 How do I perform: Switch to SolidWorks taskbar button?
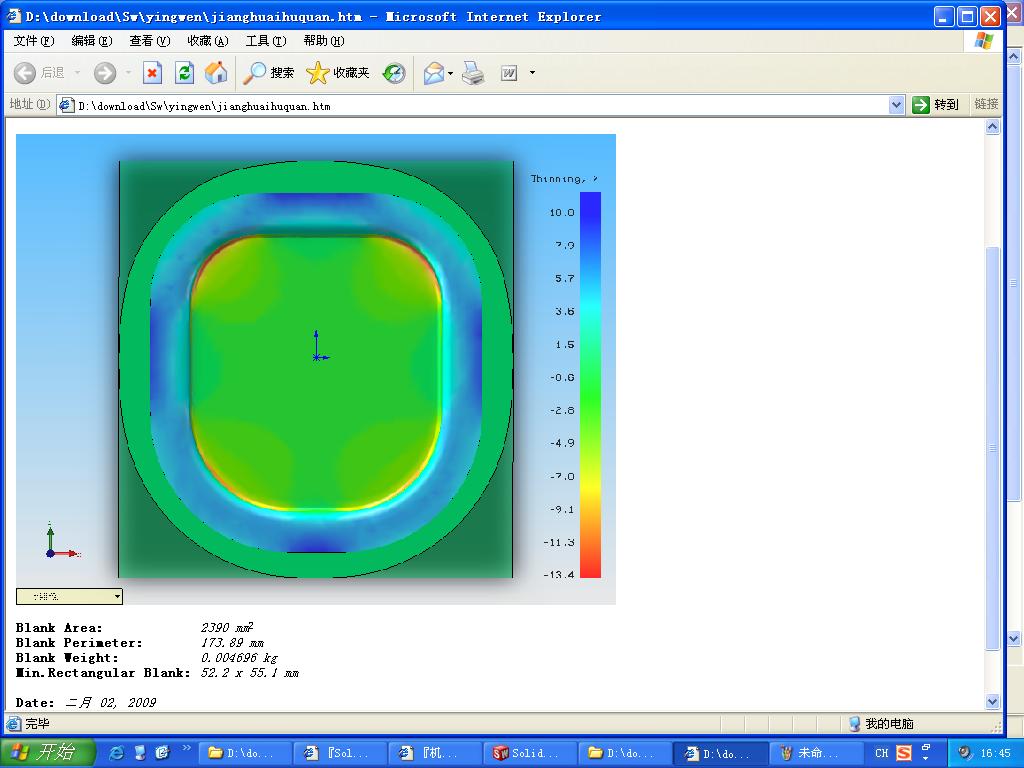(x=530, y=753)
